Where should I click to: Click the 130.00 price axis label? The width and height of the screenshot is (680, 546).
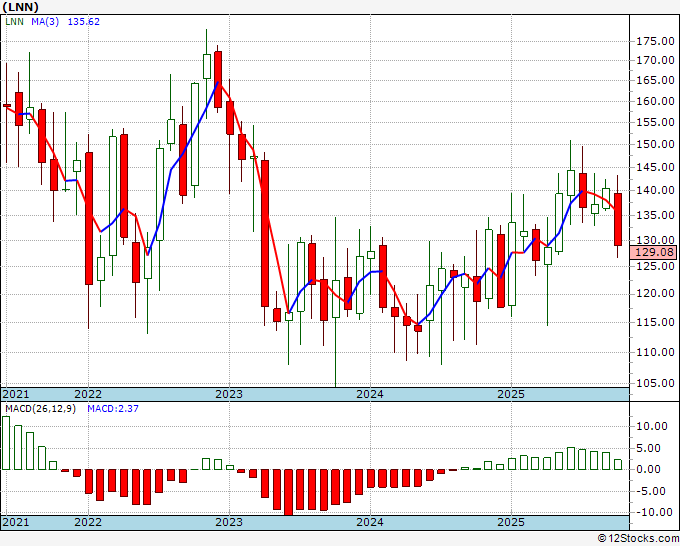pyautogui.click(x=655, y=240)
